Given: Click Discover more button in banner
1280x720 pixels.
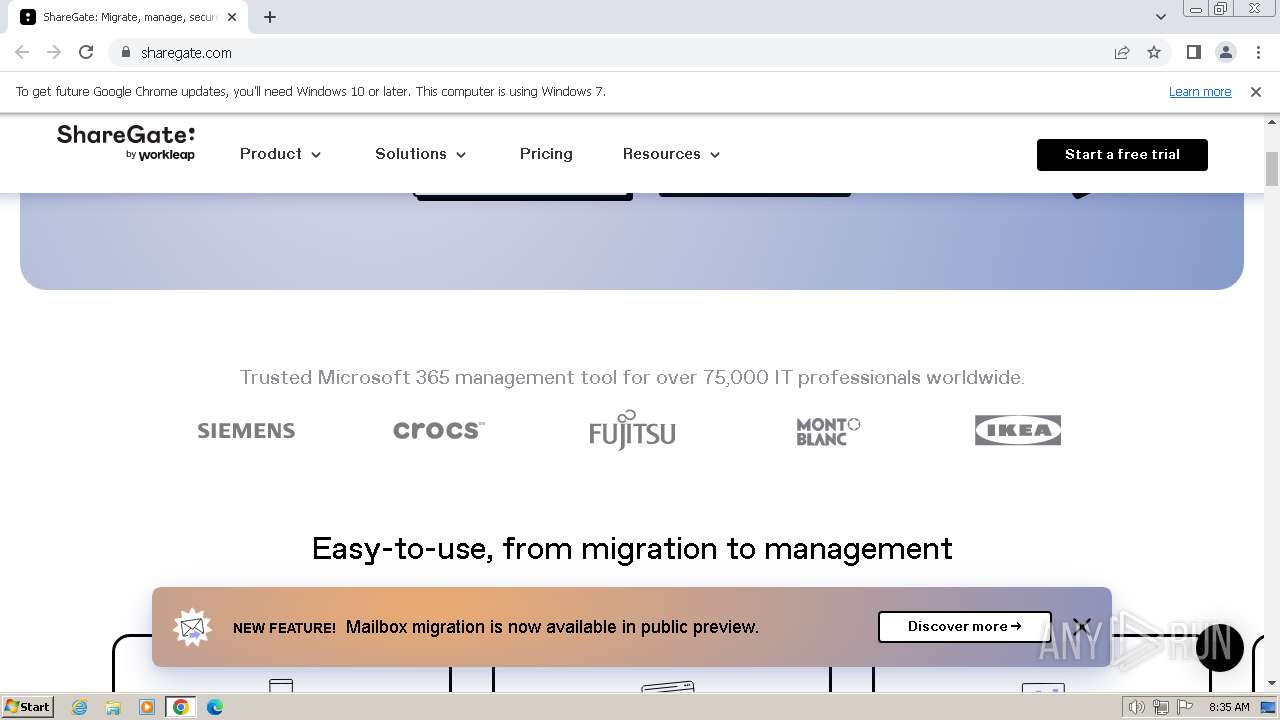Looking at the screenshot, I should click(965, 627).
